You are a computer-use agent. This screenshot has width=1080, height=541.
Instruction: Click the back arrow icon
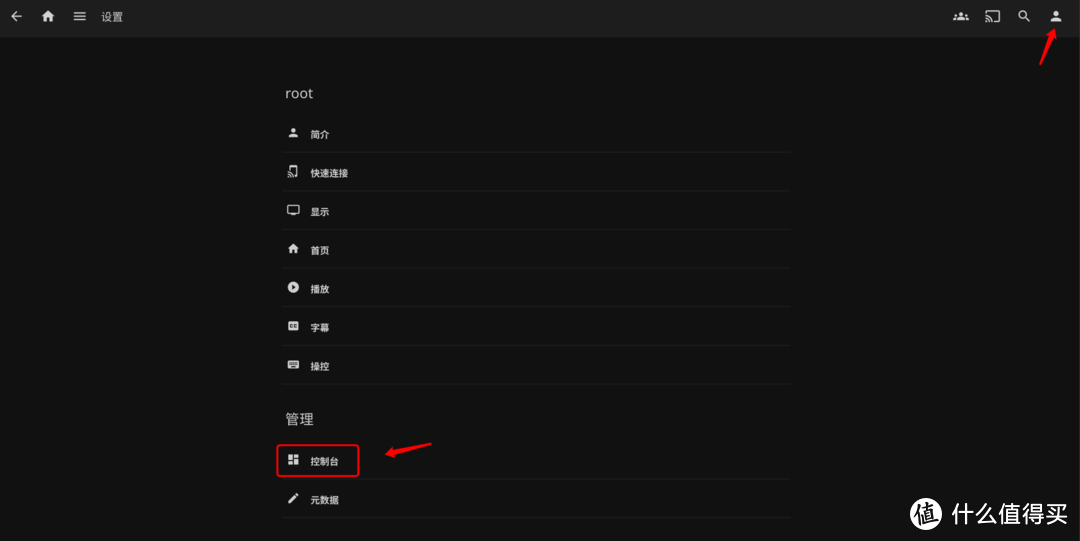pyautogui.click(x=16, y=16)
